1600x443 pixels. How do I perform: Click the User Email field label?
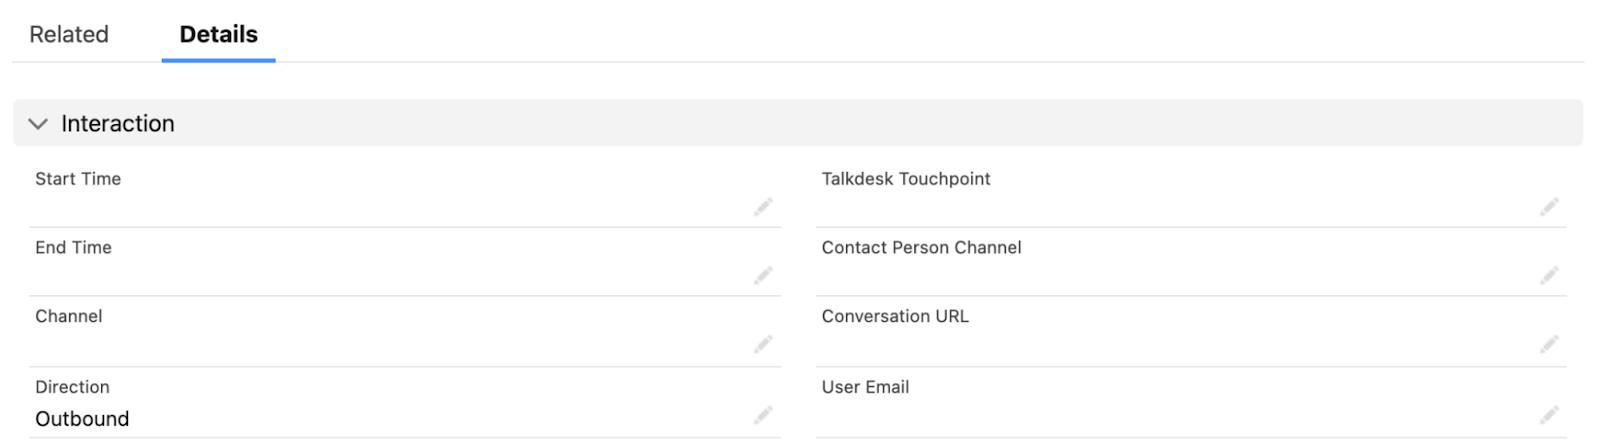pos(865,387)
